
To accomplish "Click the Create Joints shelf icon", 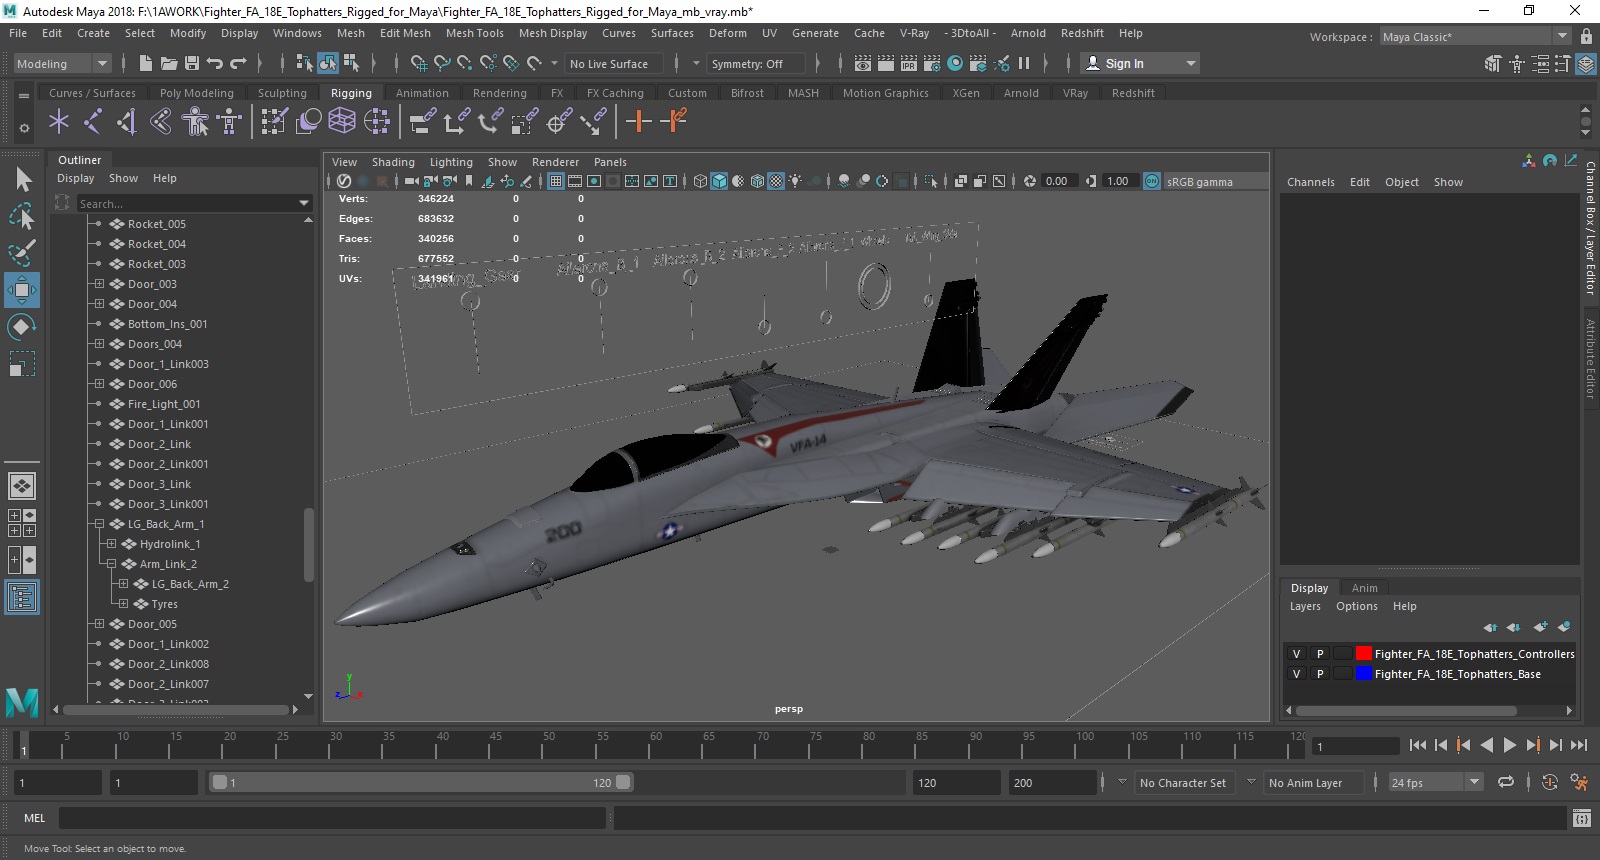I will 92,122.
